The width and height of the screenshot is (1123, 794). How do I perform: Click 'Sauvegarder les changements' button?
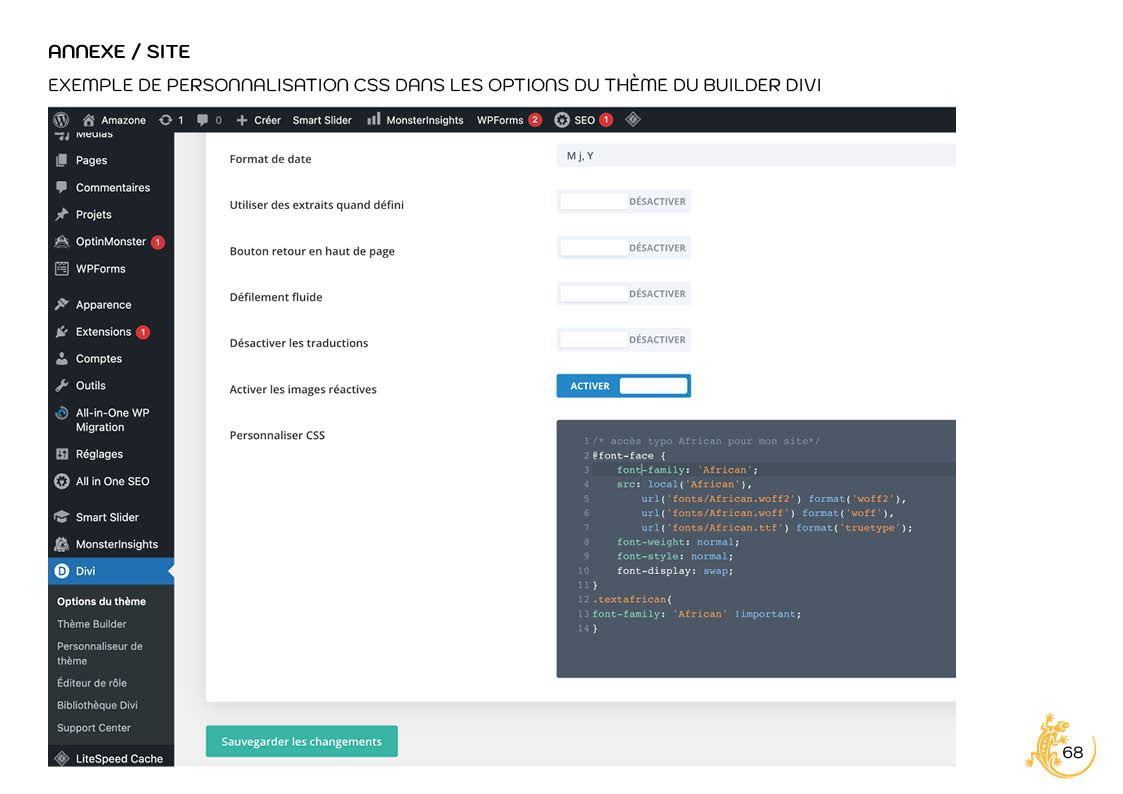pyautogui.click(x=302, y=741)
